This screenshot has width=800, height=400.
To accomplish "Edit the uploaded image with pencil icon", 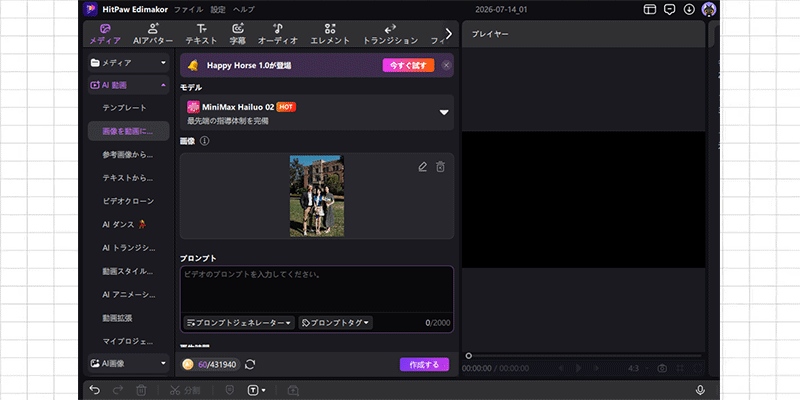I will tap(422, 167).
